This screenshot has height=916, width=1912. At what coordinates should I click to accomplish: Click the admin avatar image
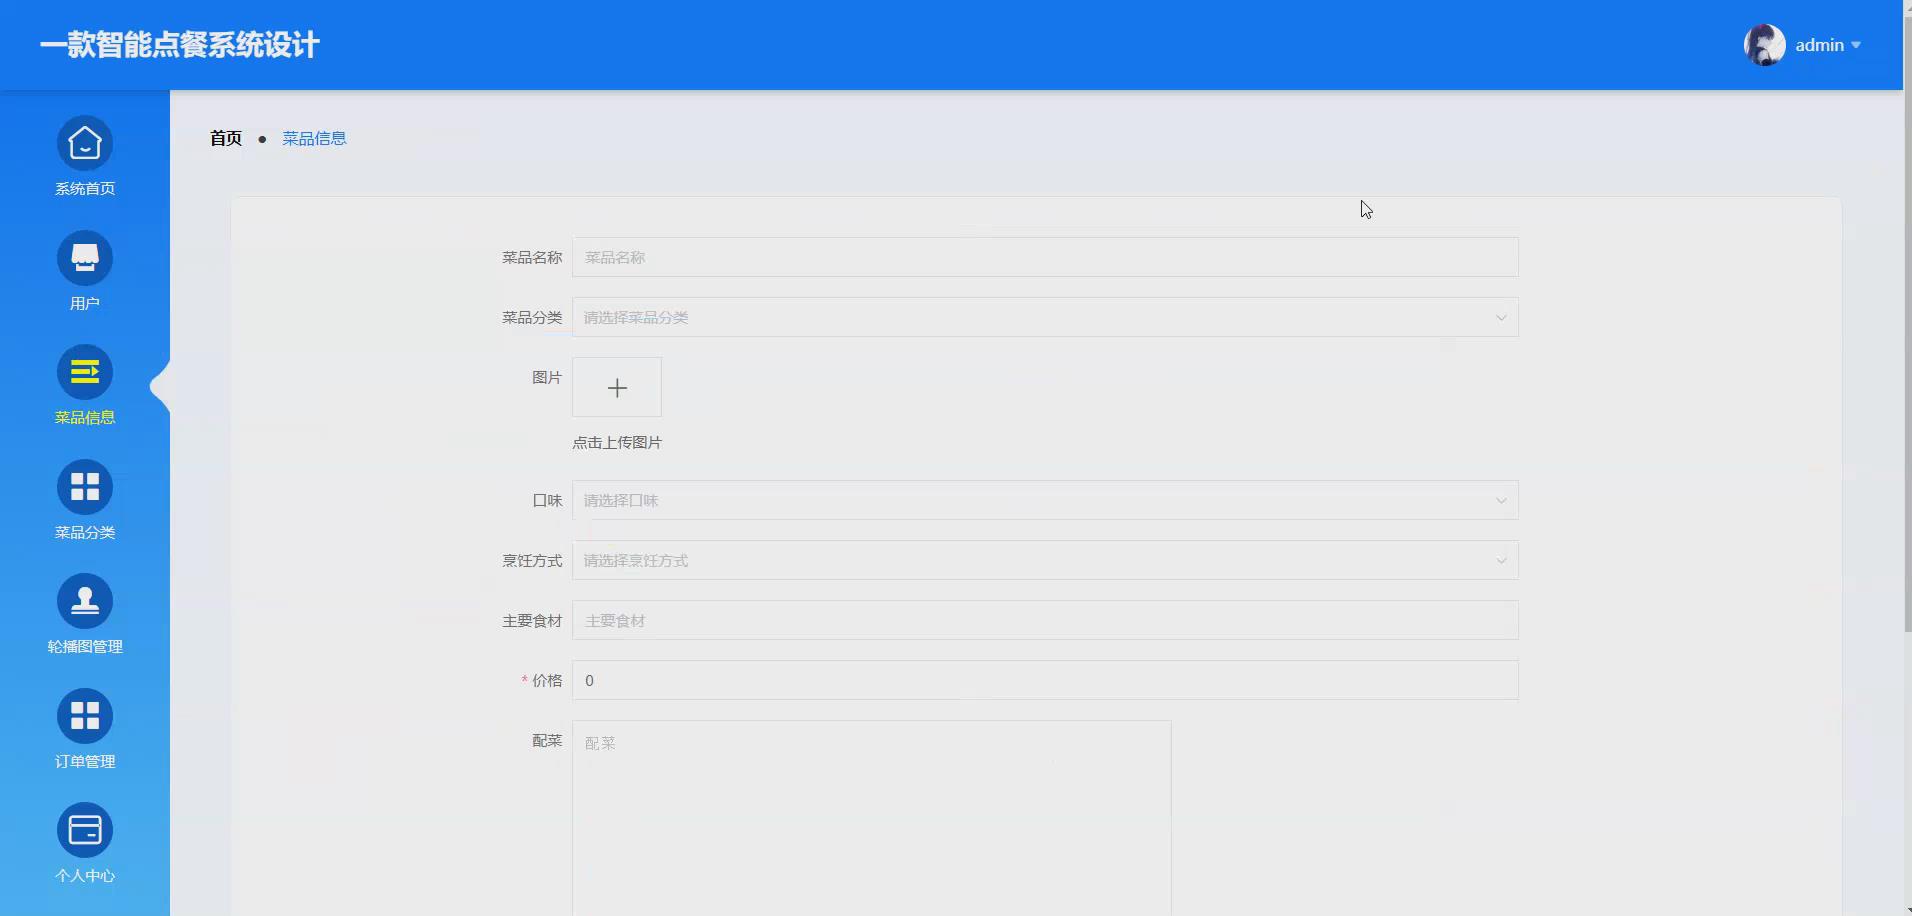(1765, 44)
